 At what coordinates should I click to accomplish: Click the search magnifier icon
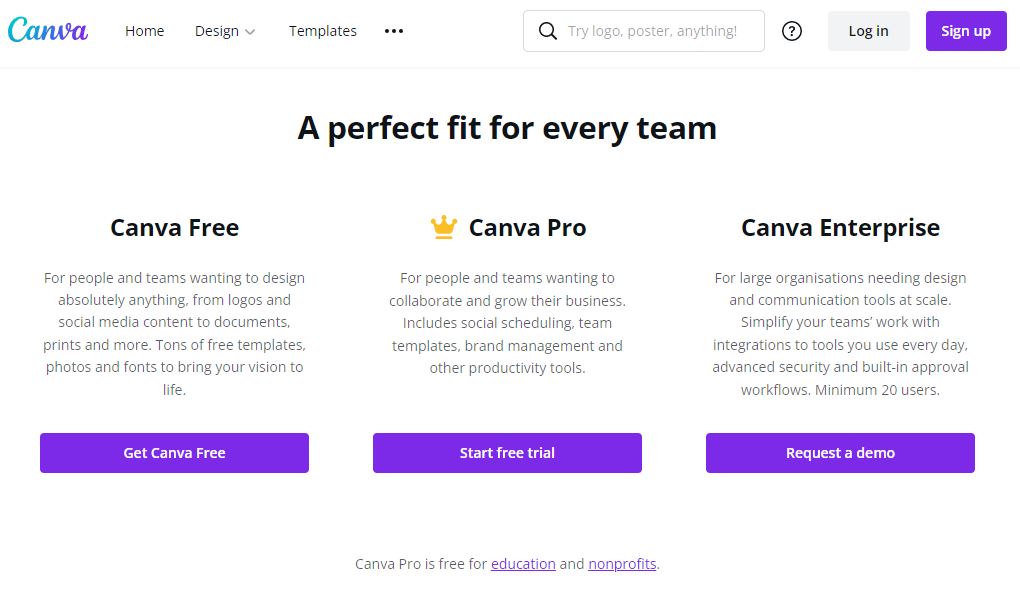pyautogui.click(x=548, y=31)
